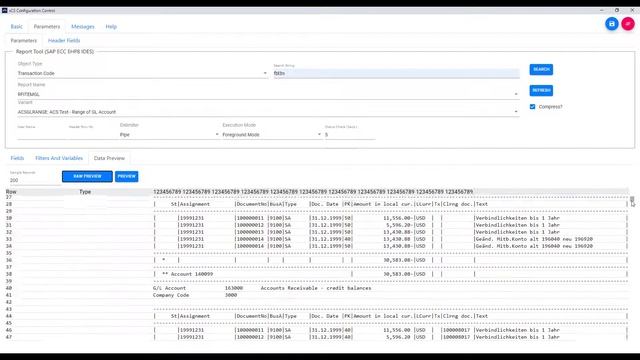Click the RAW PREVIEW button

pyautogui.click(x=87, y=176)
